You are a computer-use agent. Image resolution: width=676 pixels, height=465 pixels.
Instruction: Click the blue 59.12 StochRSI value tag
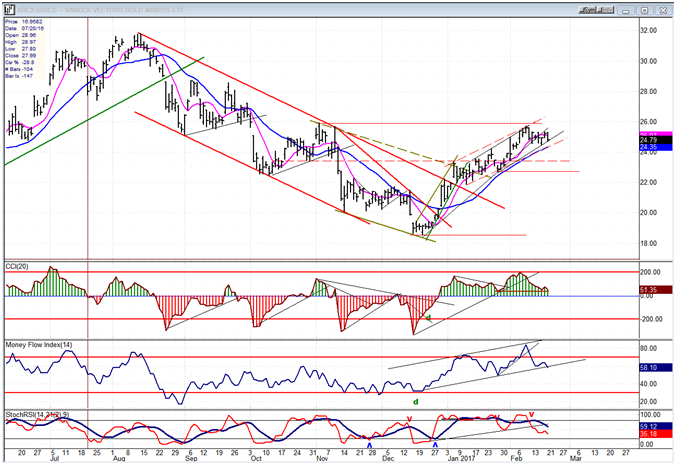pos(655,427)
